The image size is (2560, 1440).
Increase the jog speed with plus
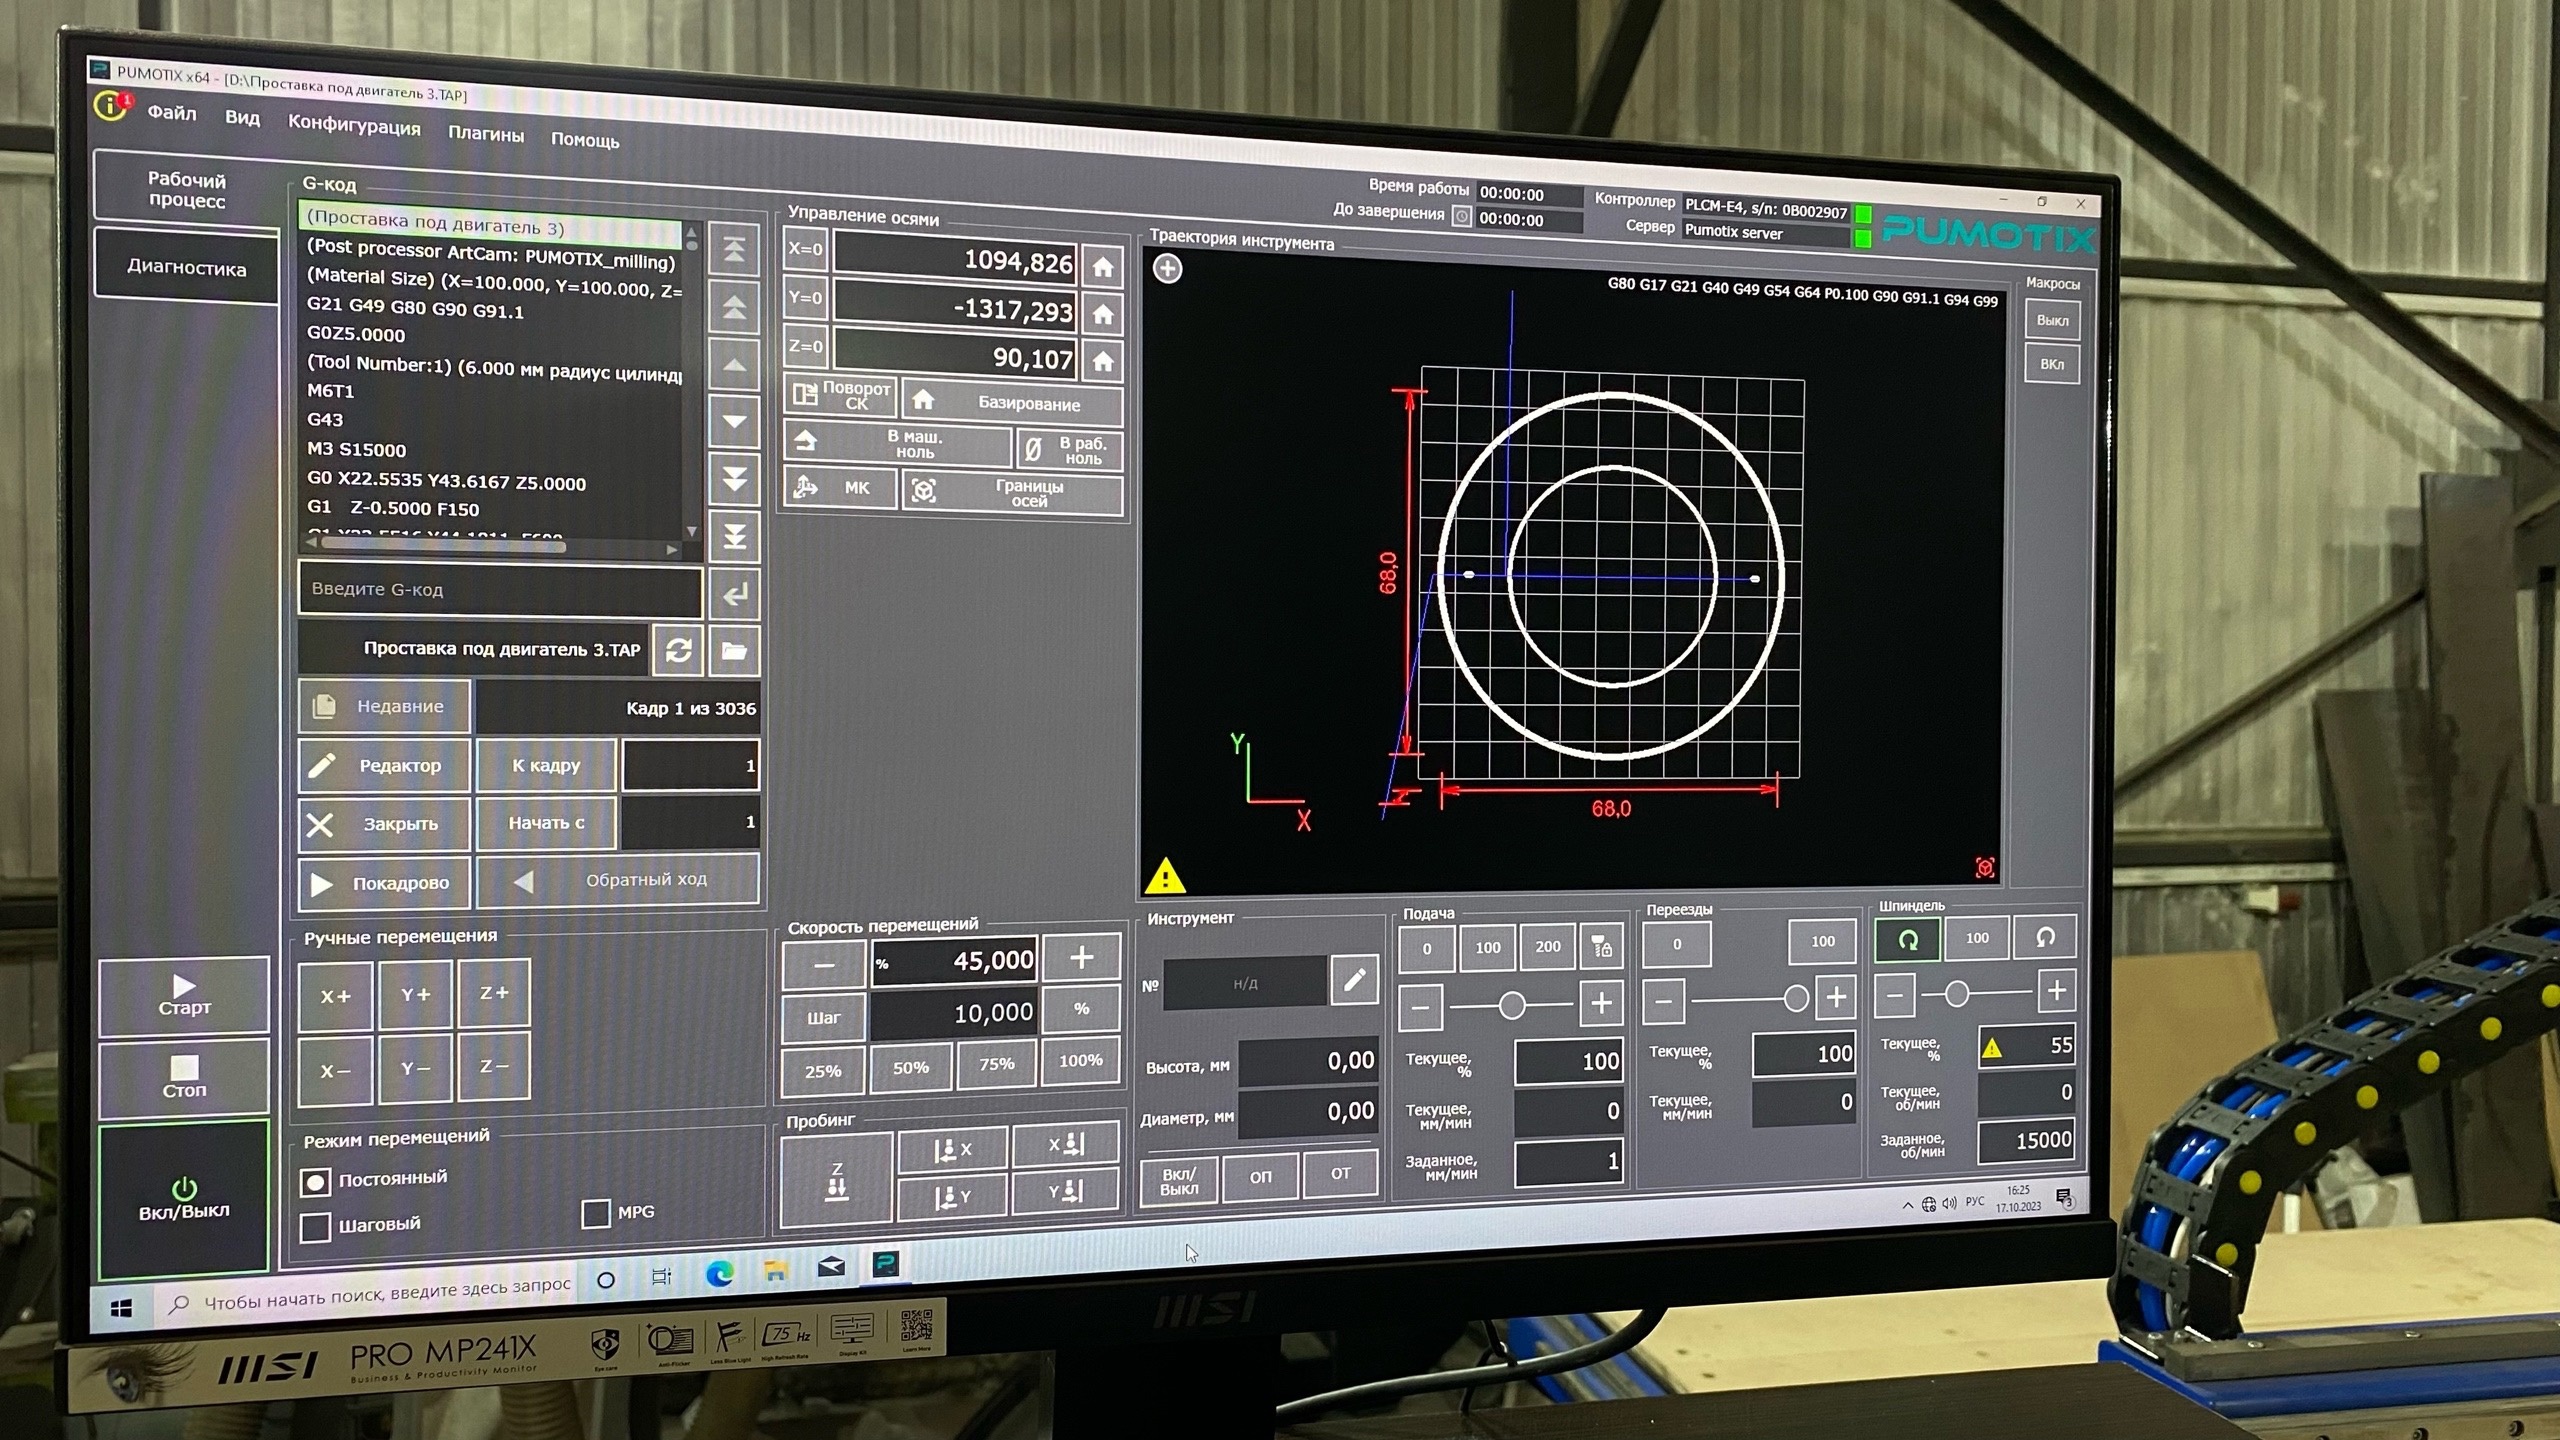click(x=1081, y=958)
